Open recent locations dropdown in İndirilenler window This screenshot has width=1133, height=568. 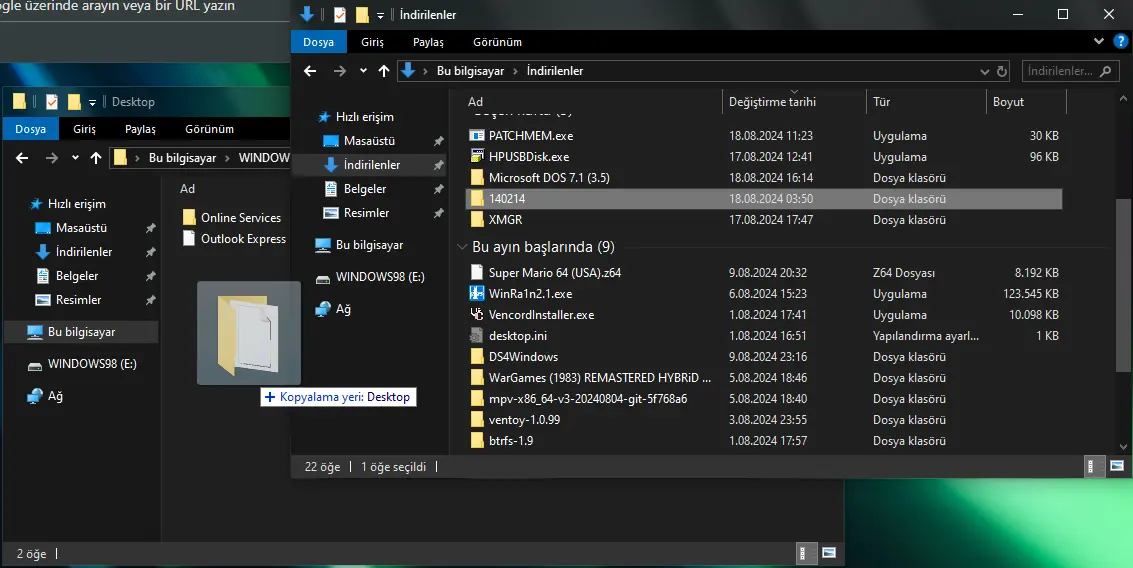coord(363,71)
